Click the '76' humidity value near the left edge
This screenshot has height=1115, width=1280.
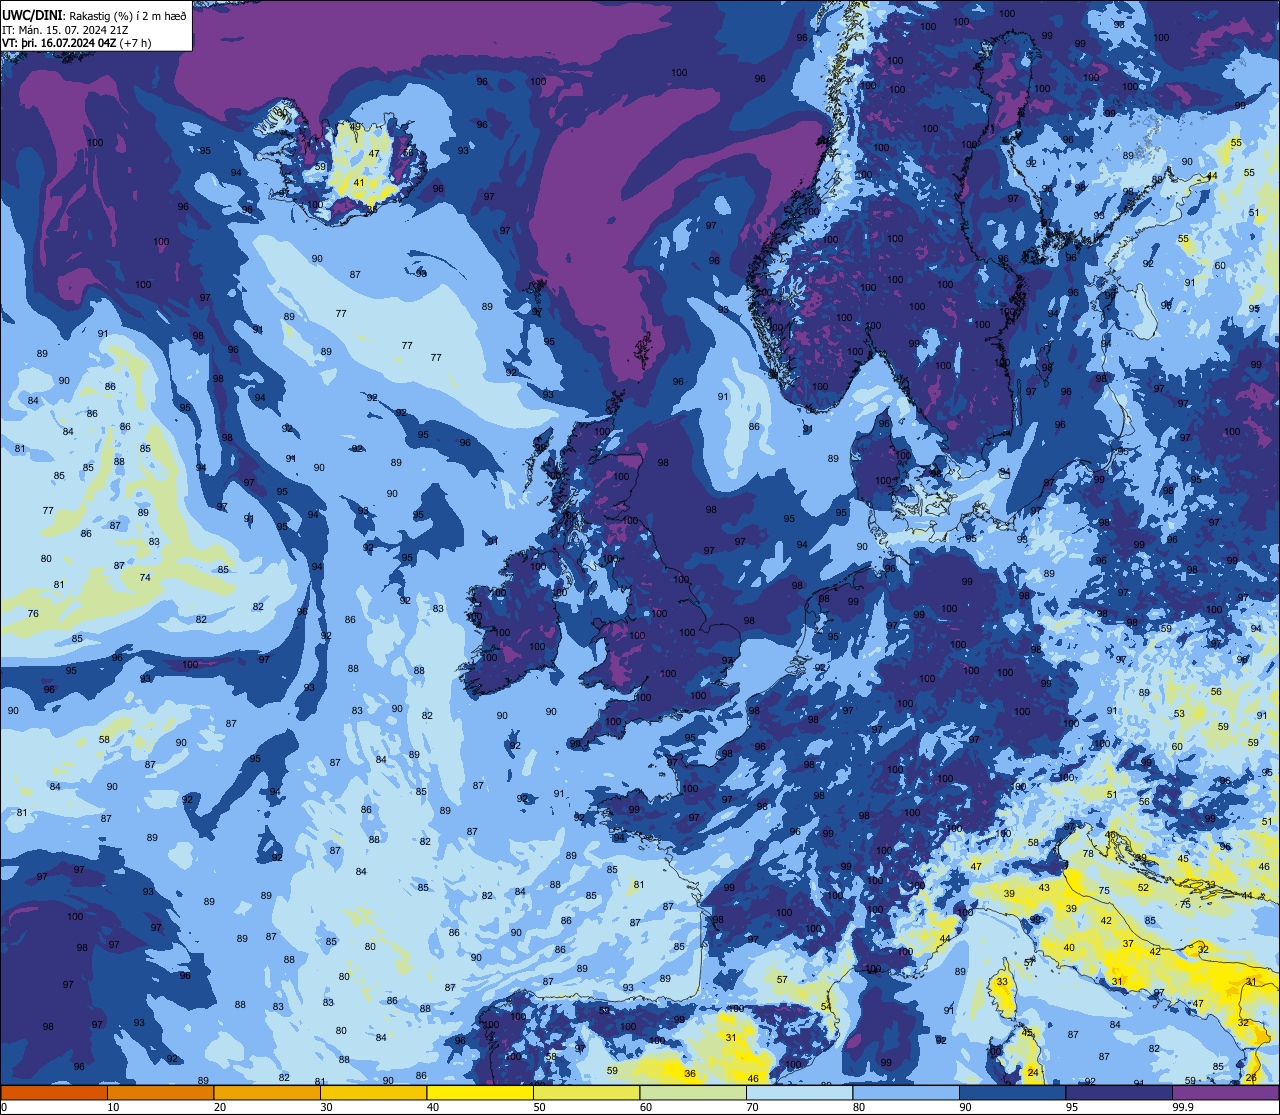click(33, 614)
